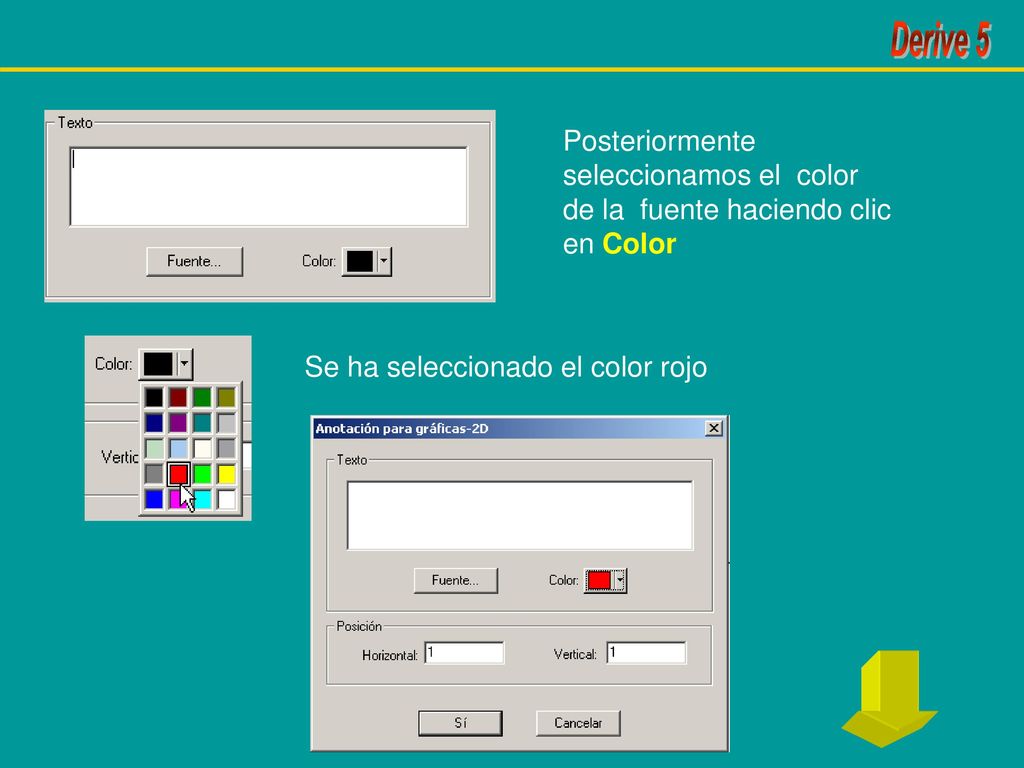1024x768 pixels.
Task: Click the Vertical position field
Action: pyautogui.click(x=647, y=652)
